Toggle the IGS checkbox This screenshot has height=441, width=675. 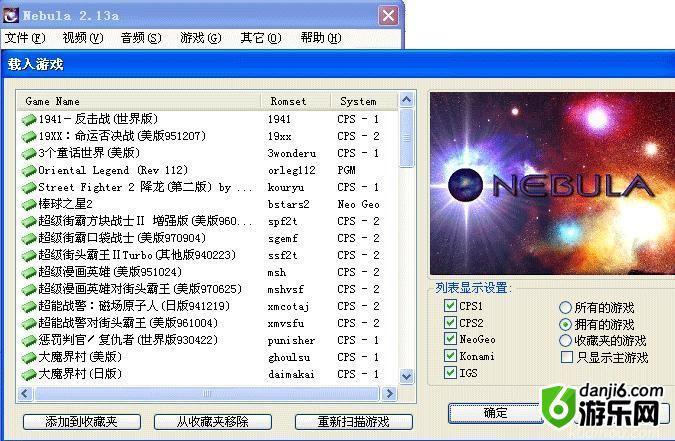tap(450, 373)
